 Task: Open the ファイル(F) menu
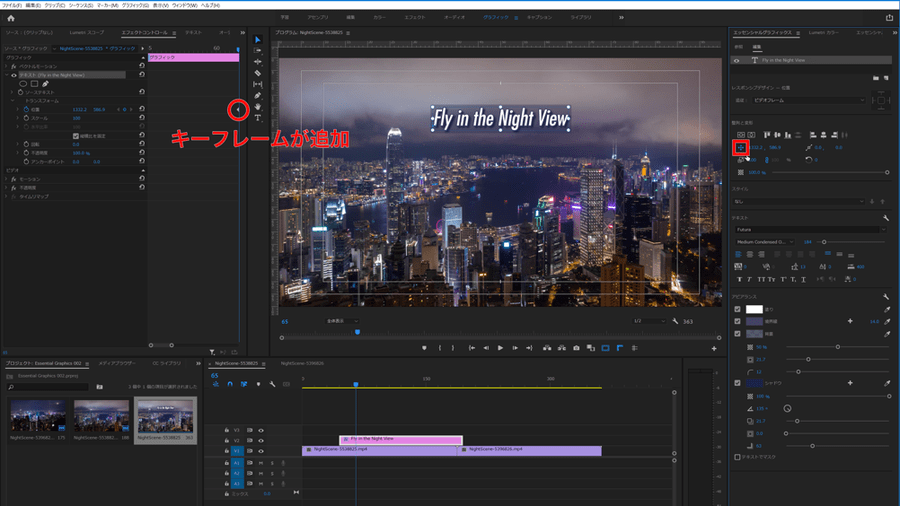[11, 5]
